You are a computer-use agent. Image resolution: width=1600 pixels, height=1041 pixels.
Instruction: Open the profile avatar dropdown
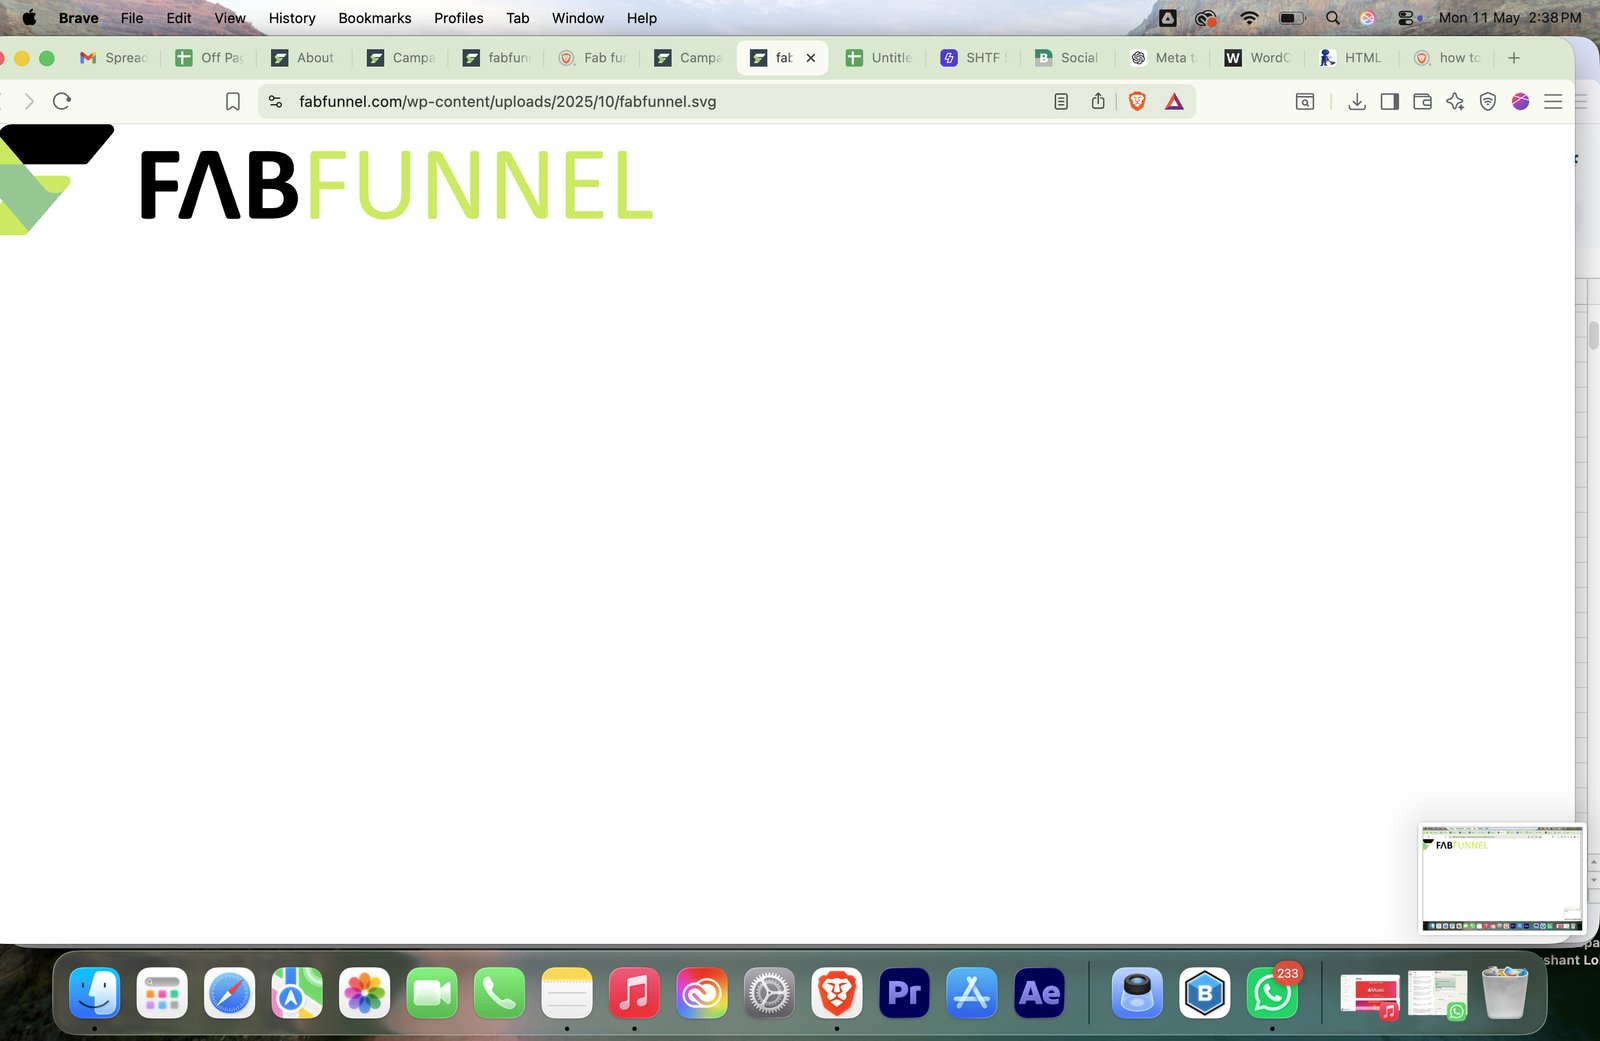[1521, 101]
